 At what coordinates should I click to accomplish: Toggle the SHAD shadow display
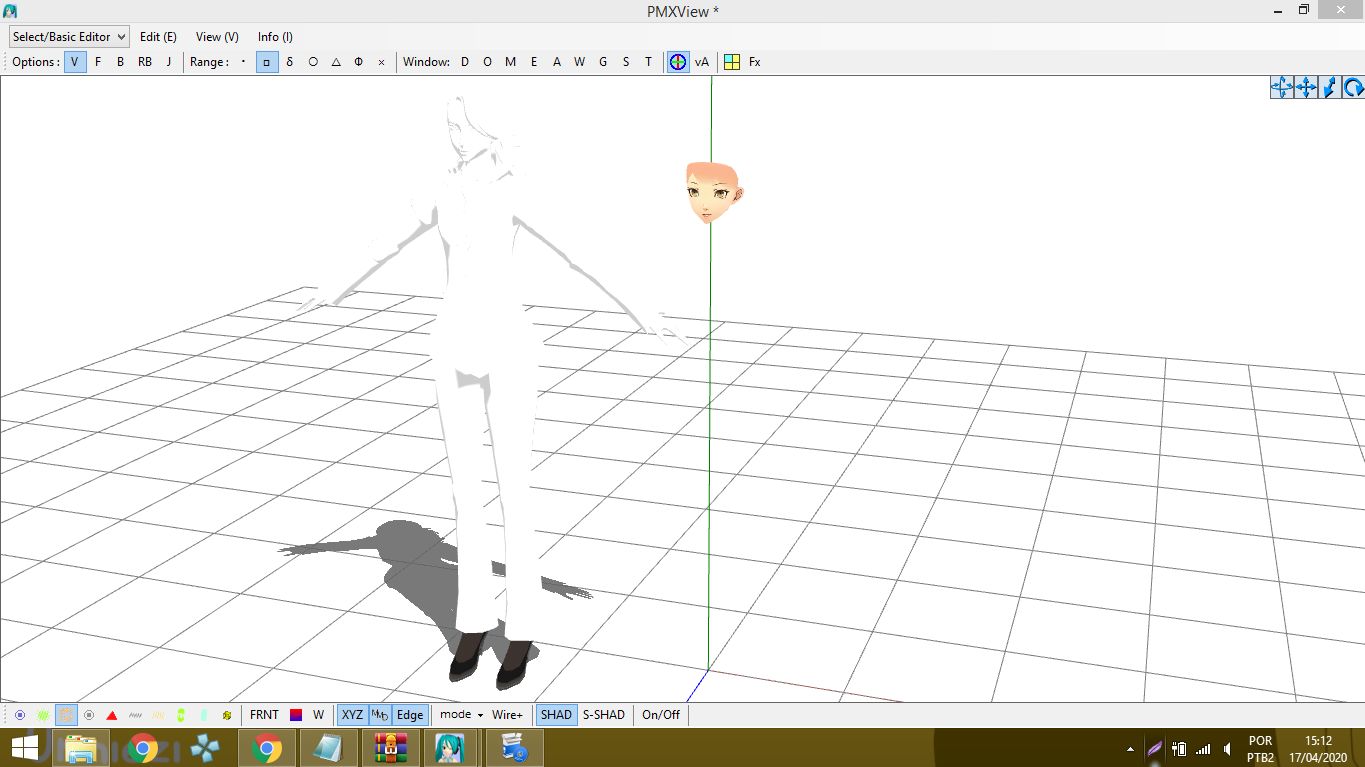[556, 715]
